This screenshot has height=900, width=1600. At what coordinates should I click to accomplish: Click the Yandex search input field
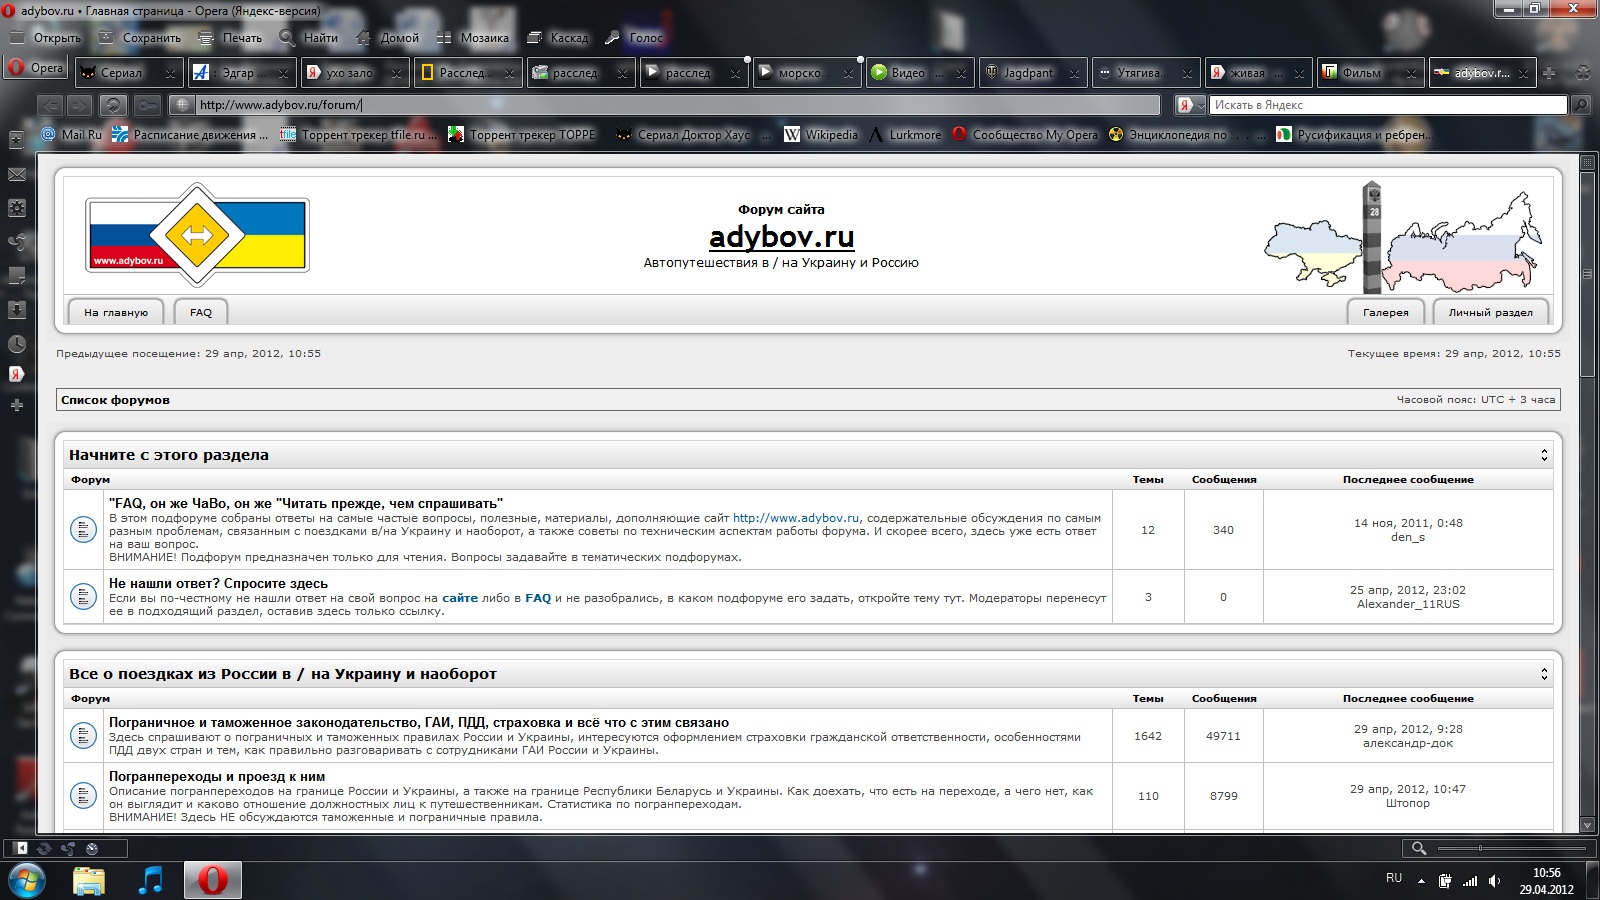pos(1386,105)
